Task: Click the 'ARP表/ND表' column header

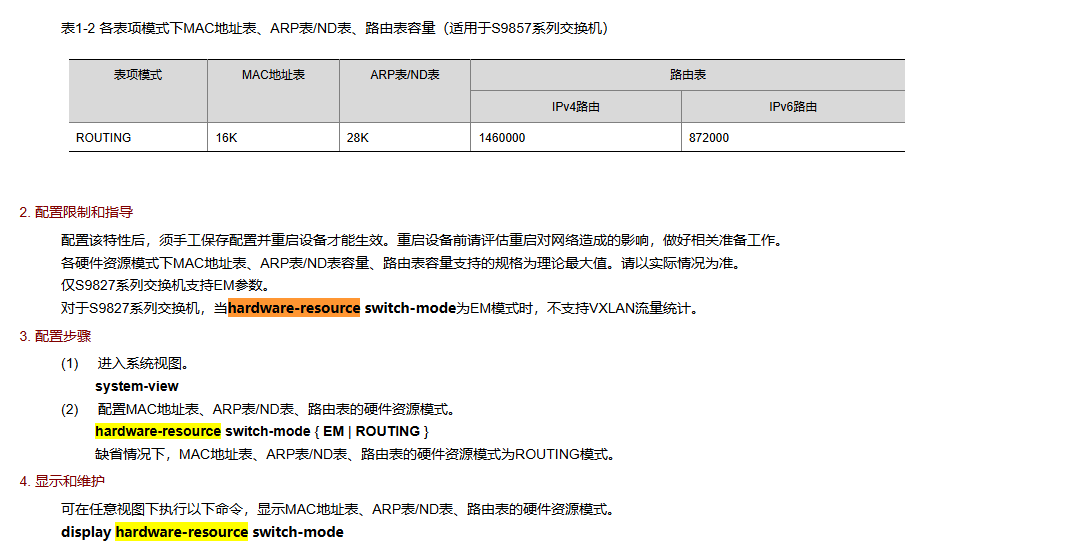Action: tap(405, 75)
